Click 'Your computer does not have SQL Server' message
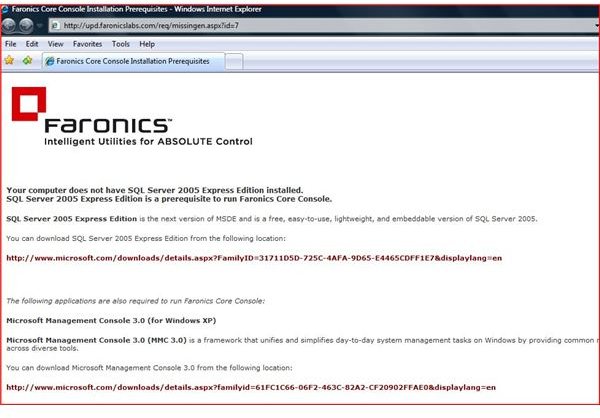Viewport: 600px width, 418px height. (155, 190)
